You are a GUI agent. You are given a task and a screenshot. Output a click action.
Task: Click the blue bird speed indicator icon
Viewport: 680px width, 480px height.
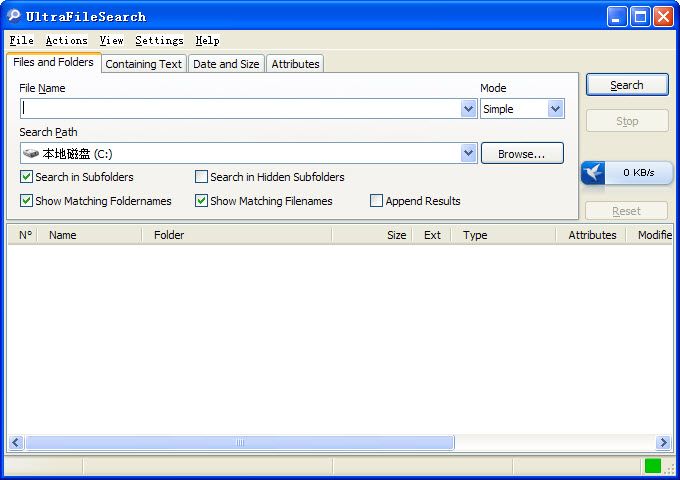(594, 172)
